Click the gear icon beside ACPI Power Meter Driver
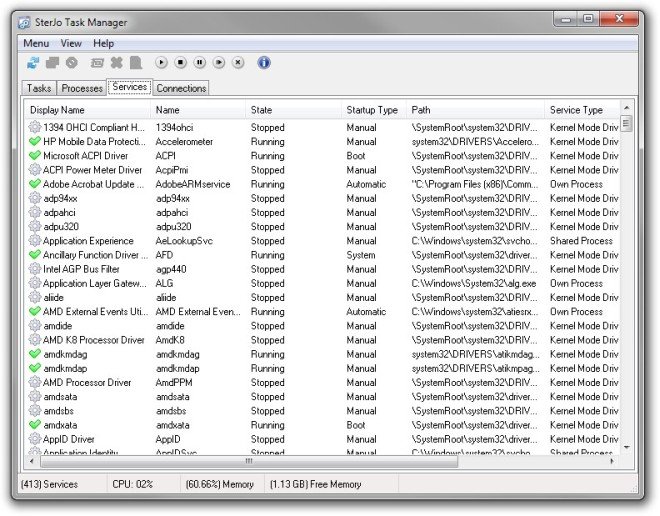Screen dimensions: 660x516 coord(35,170)
